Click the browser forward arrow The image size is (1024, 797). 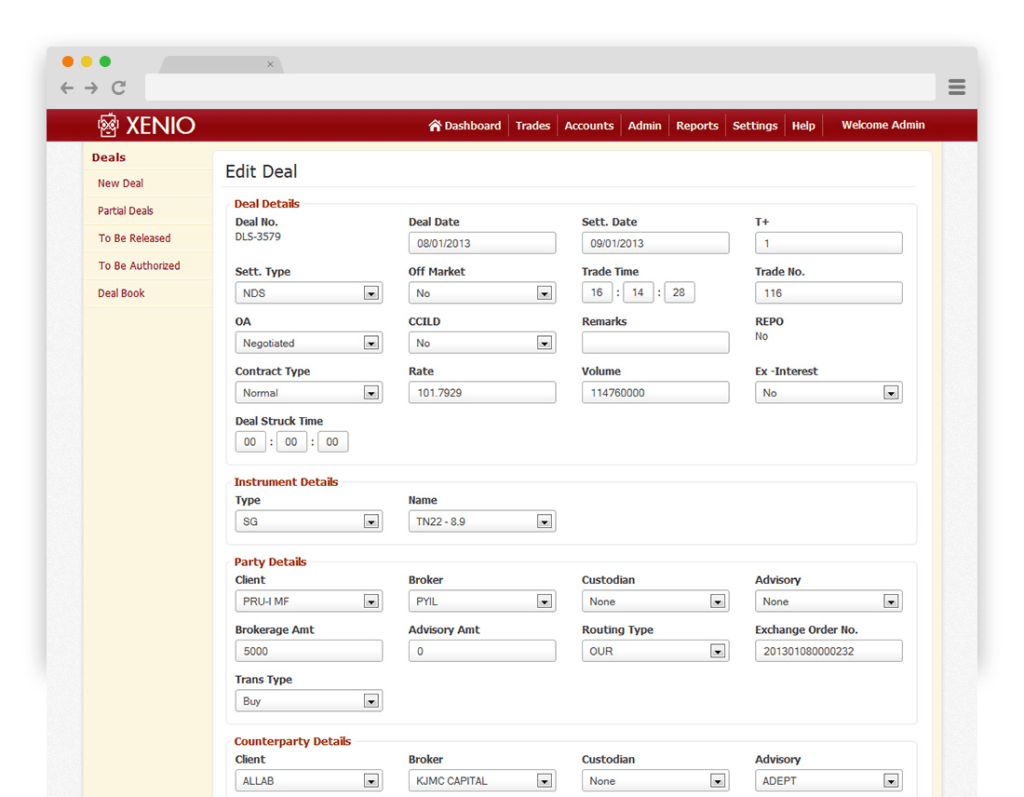coord(91,88)
